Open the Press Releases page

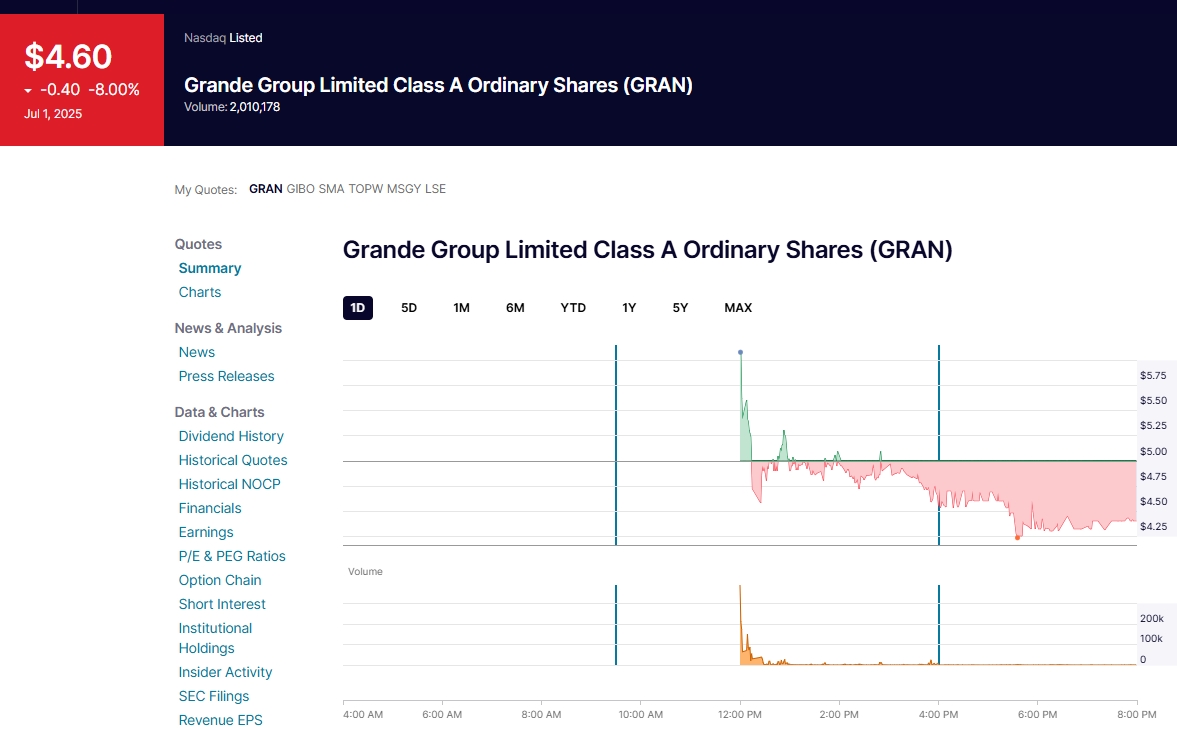point(226,376)
